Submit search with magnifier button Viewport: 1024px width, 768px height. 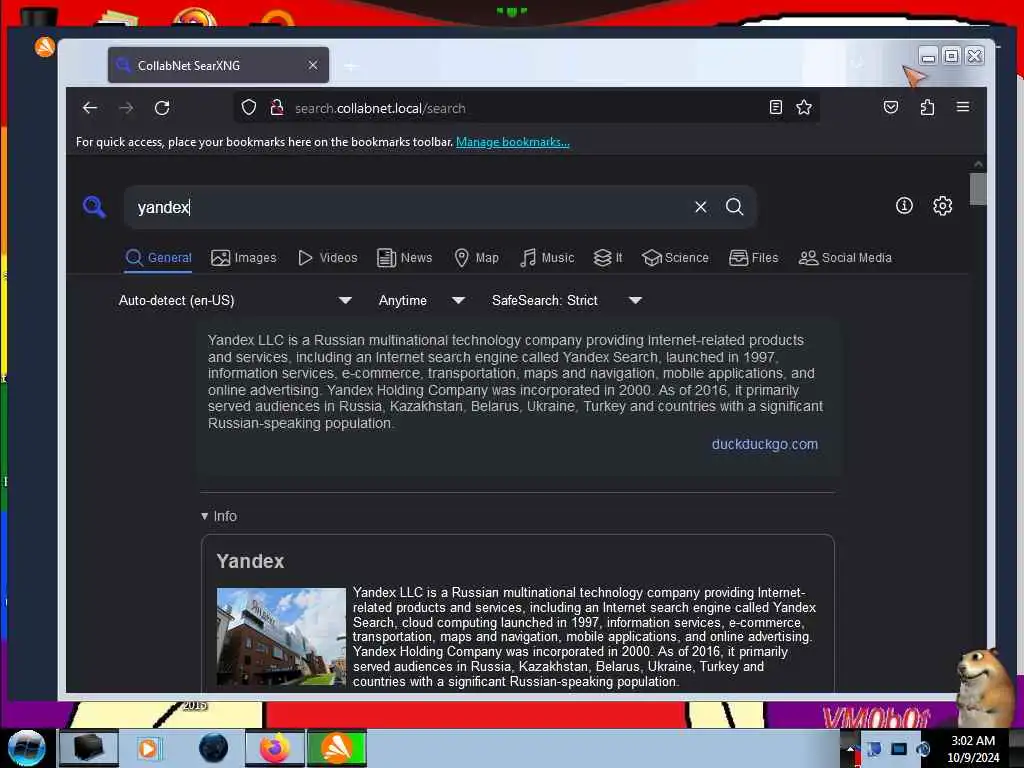click(735, 206)
